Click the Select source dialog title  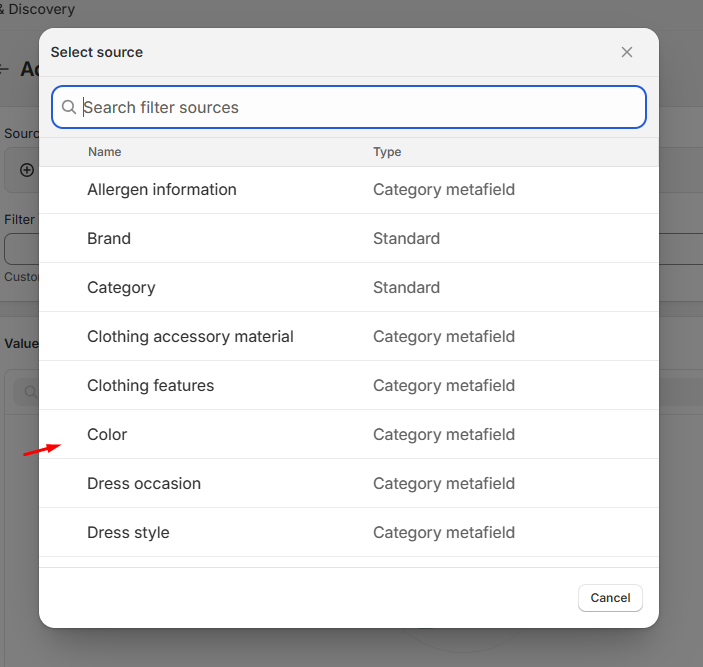[97, 52]
